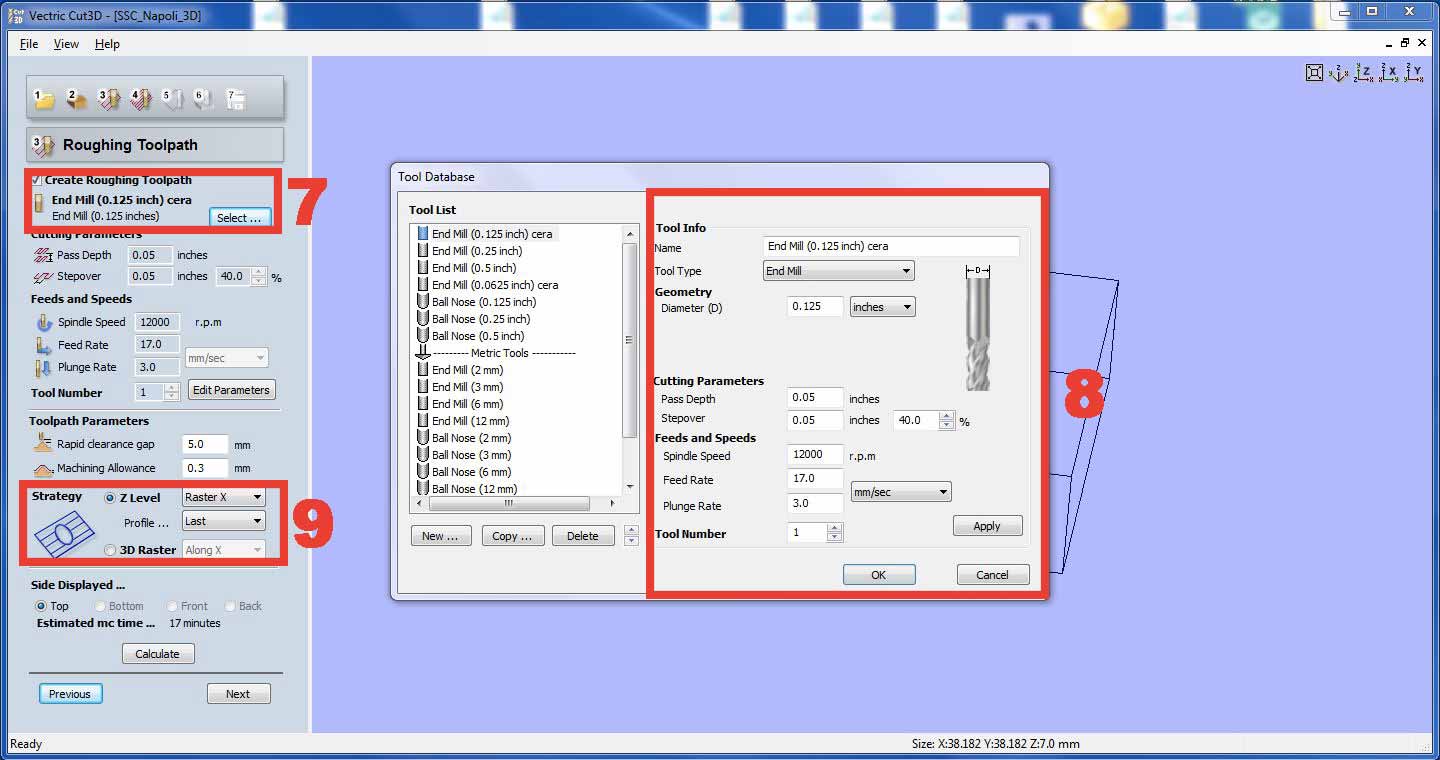Click the Next button
The width and height of the screenshot is (1440, 760).
238,694
